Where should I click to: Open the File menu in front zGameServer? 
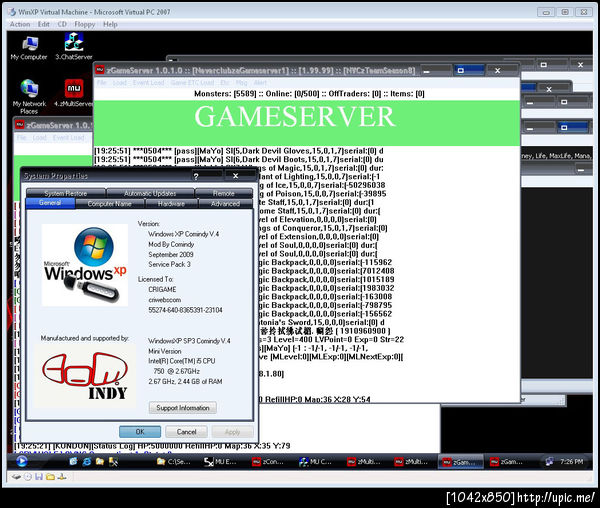pyautogui.click(x=101, y=83)
